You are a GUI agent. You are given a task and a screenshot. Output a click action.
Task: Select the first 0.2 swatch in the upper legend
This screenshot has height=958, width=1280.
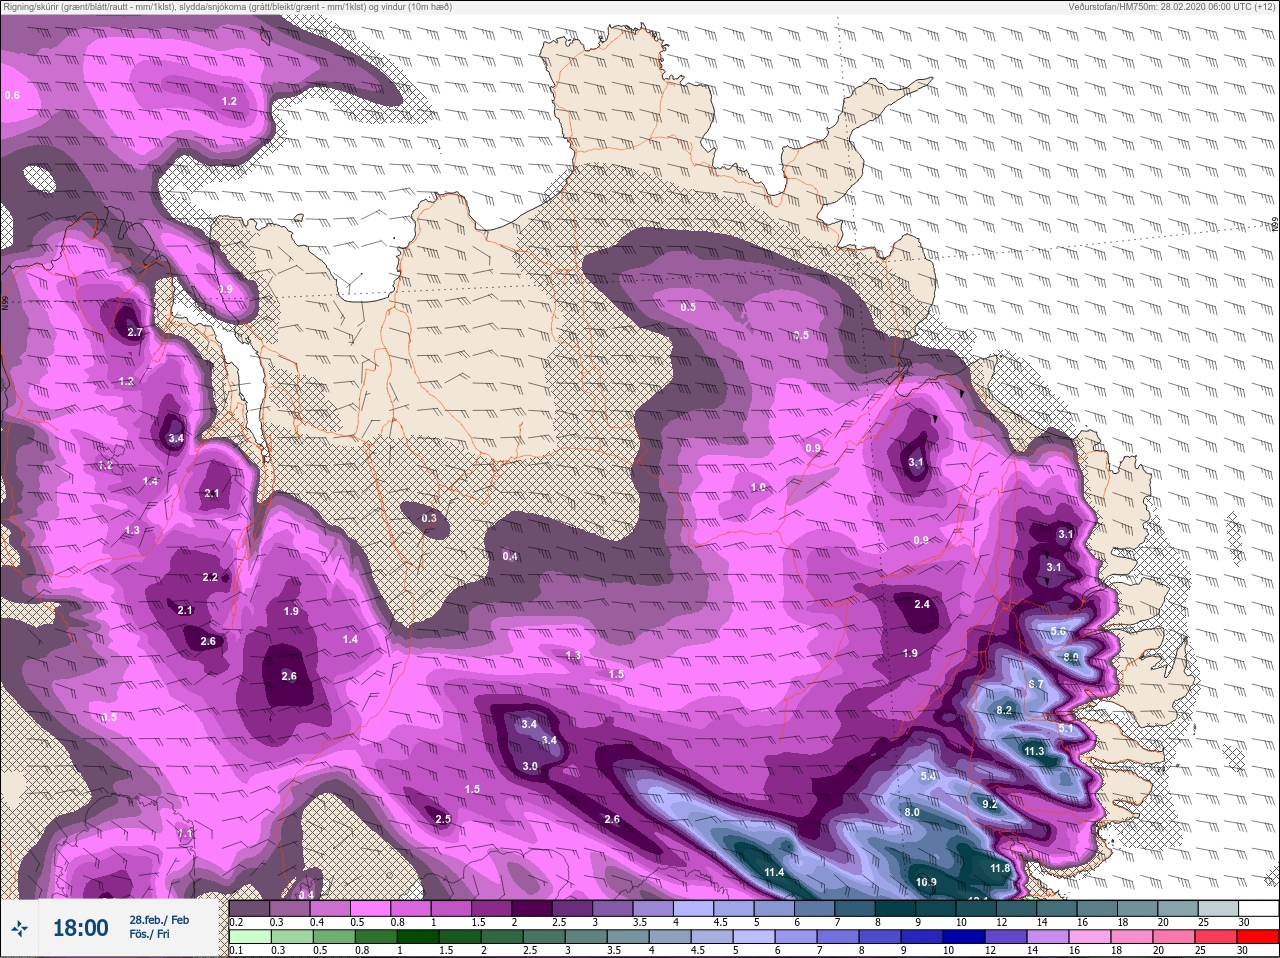pos(250,908)
